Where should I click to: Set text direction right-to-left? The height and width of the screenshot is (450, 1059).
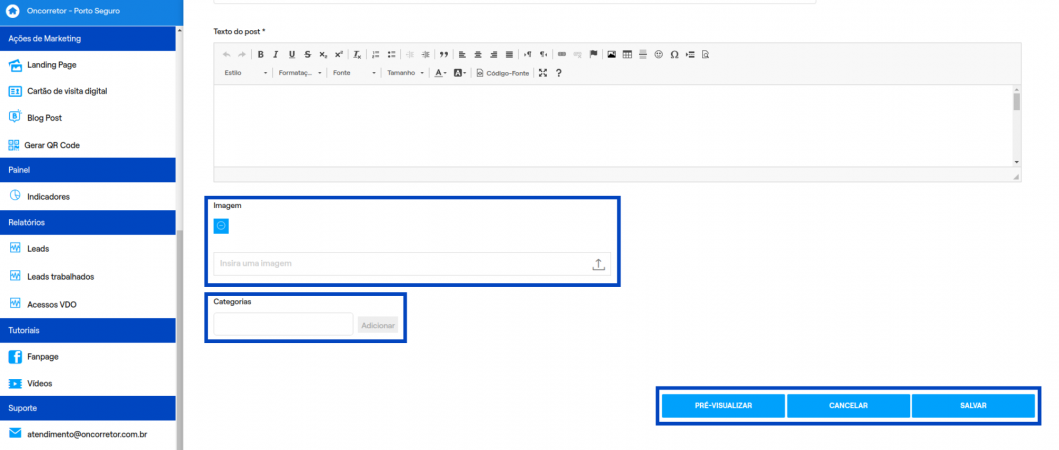(543, 55)
